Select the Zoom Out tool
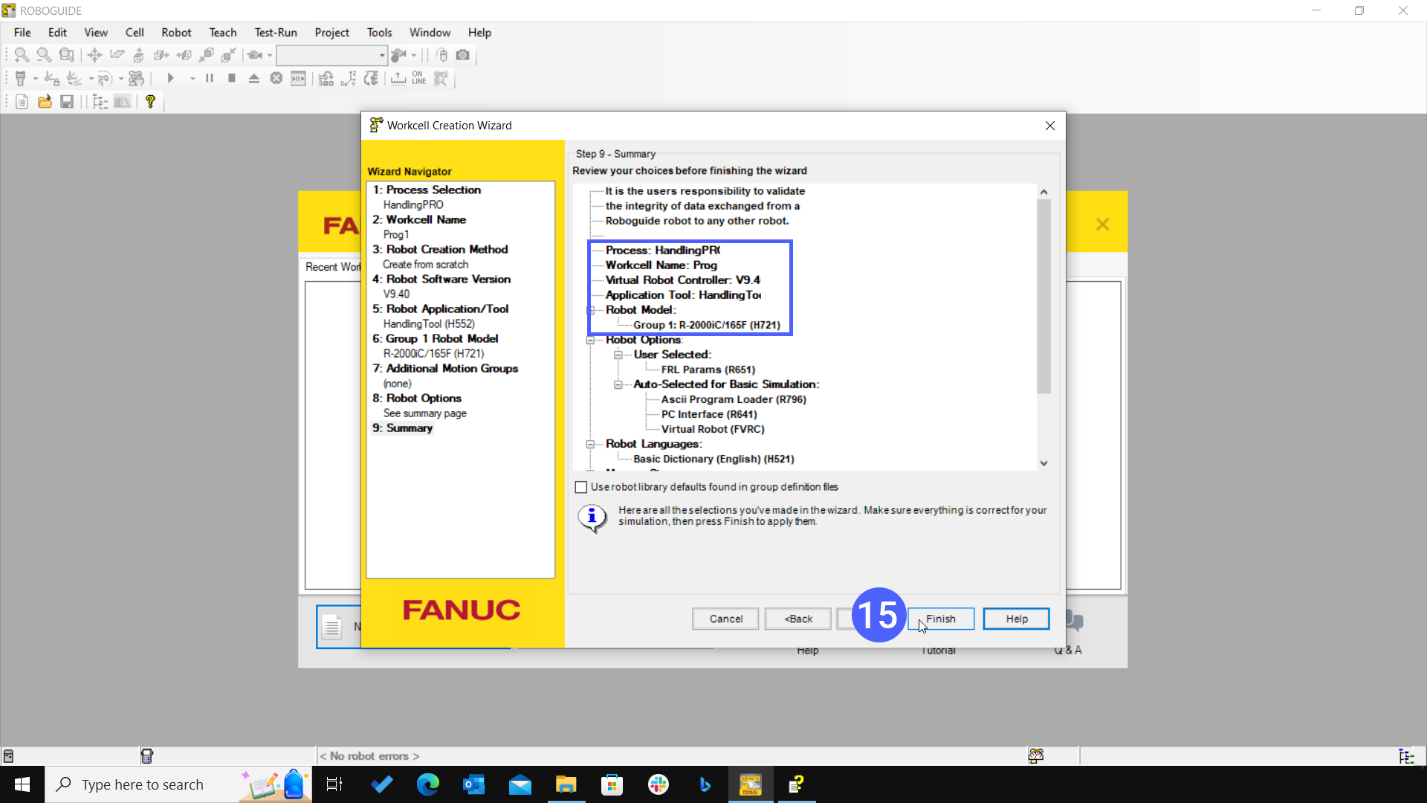 click(44, 54)
